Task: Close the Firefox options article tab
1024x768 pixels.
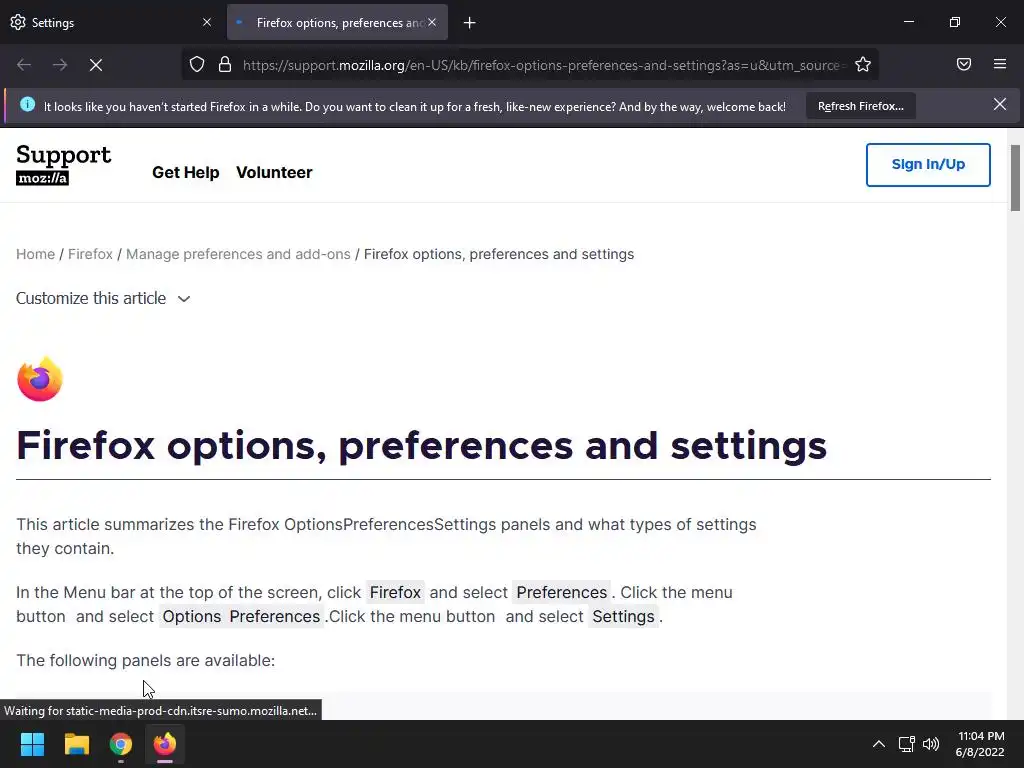Action: coord(432,22)
